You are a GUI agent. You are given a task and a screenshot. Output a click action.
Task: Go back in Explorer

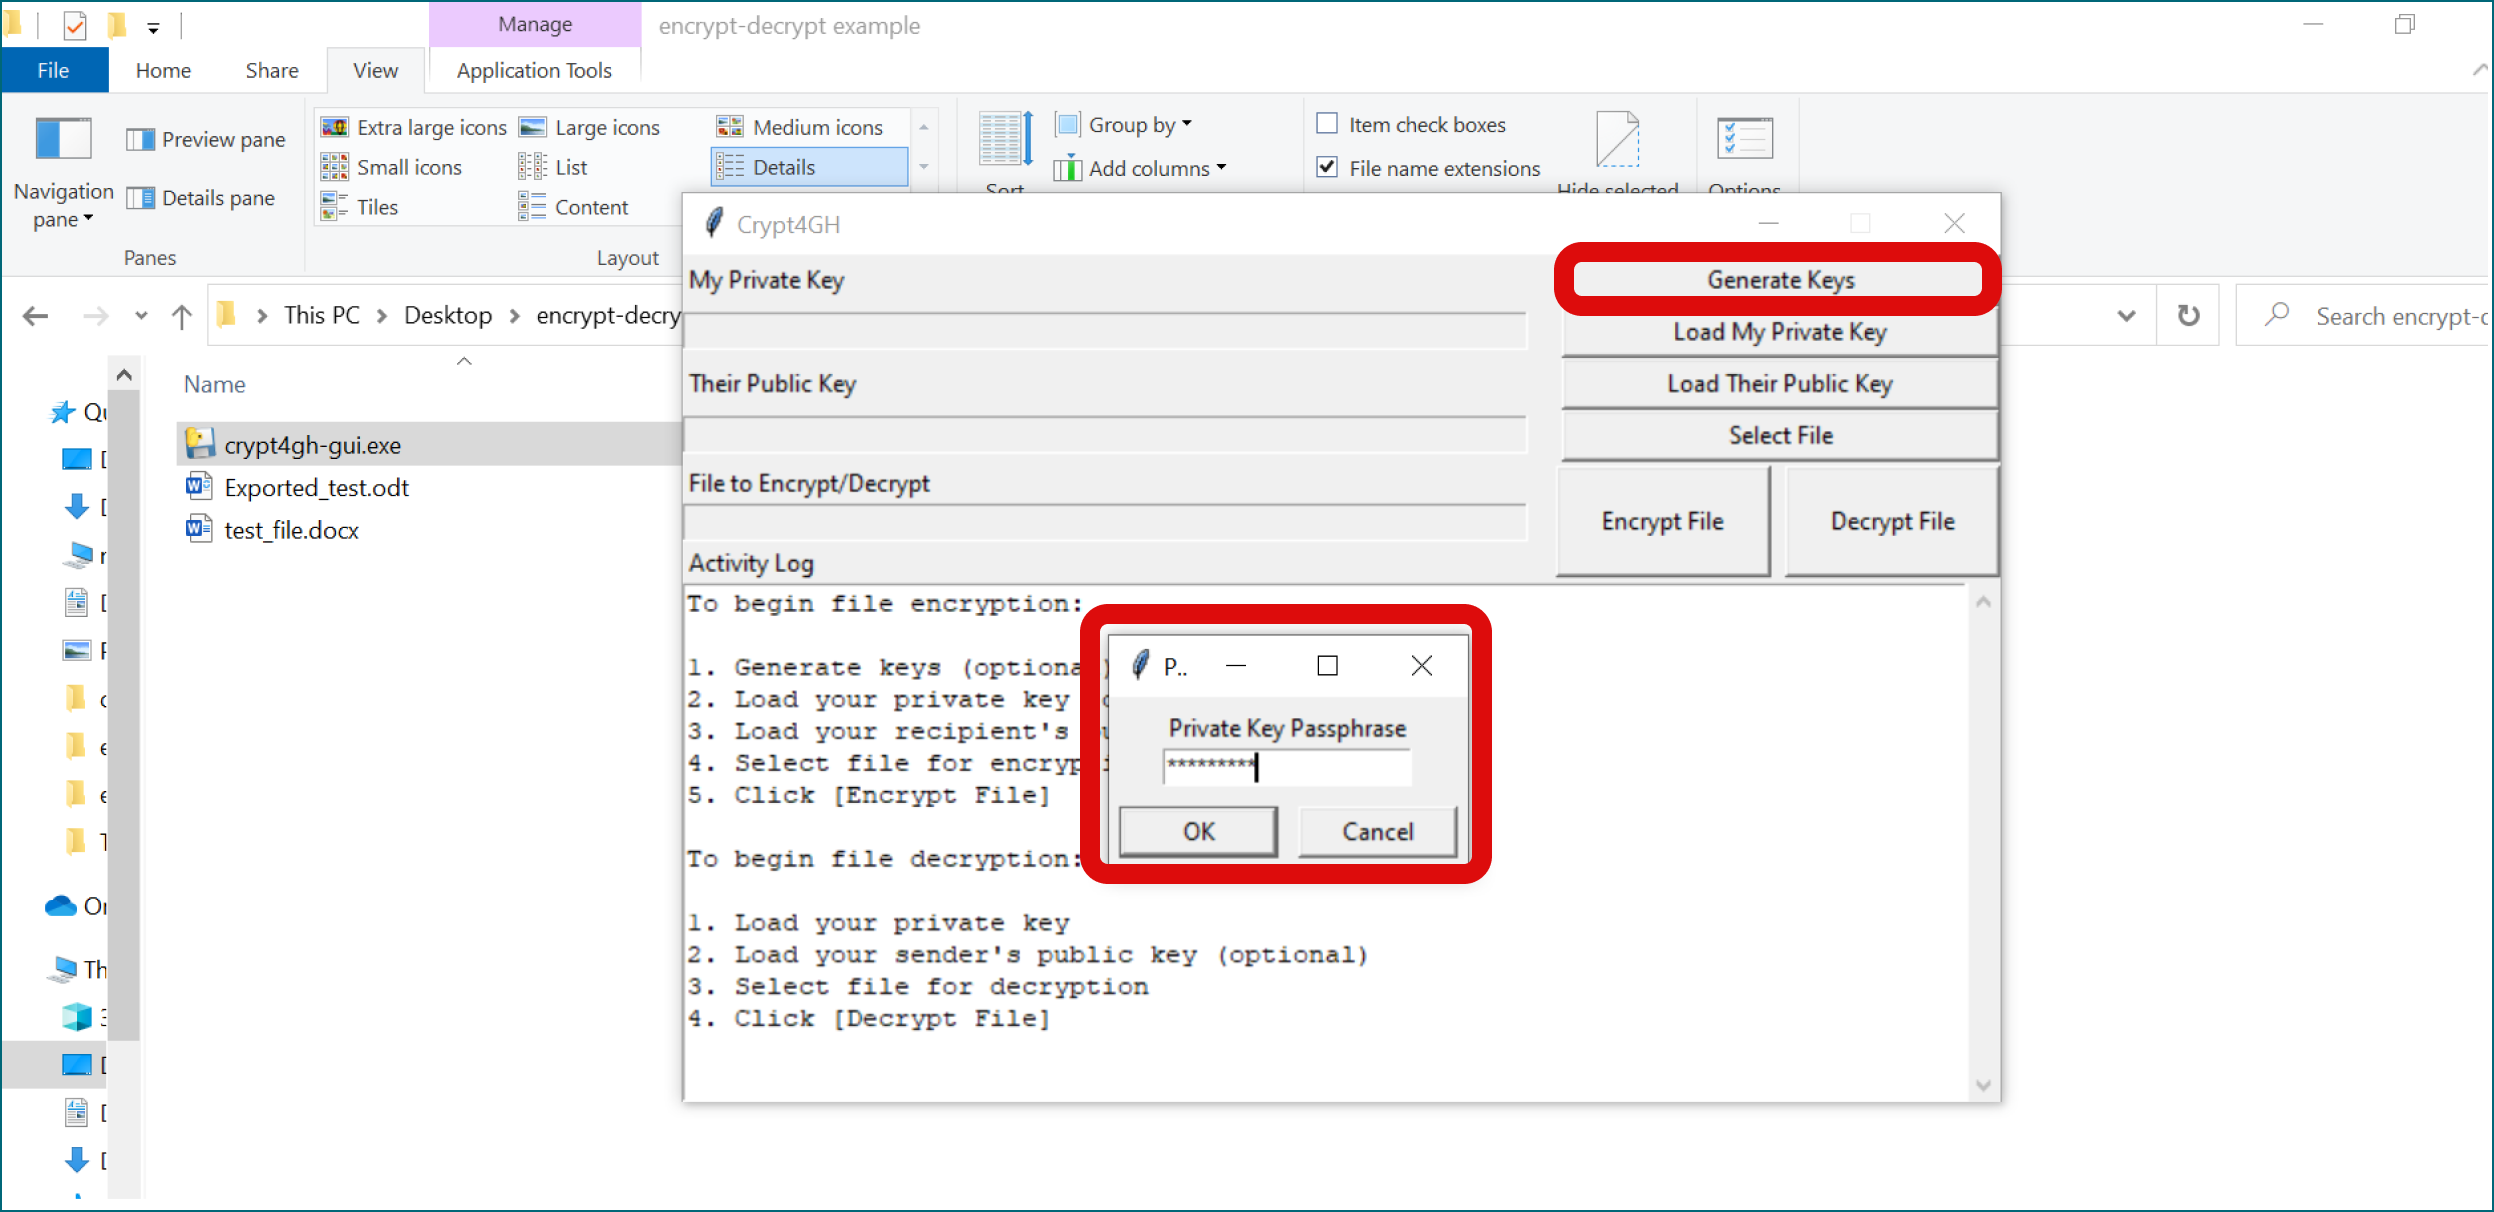pyautogui.click(x=36, y=317)
